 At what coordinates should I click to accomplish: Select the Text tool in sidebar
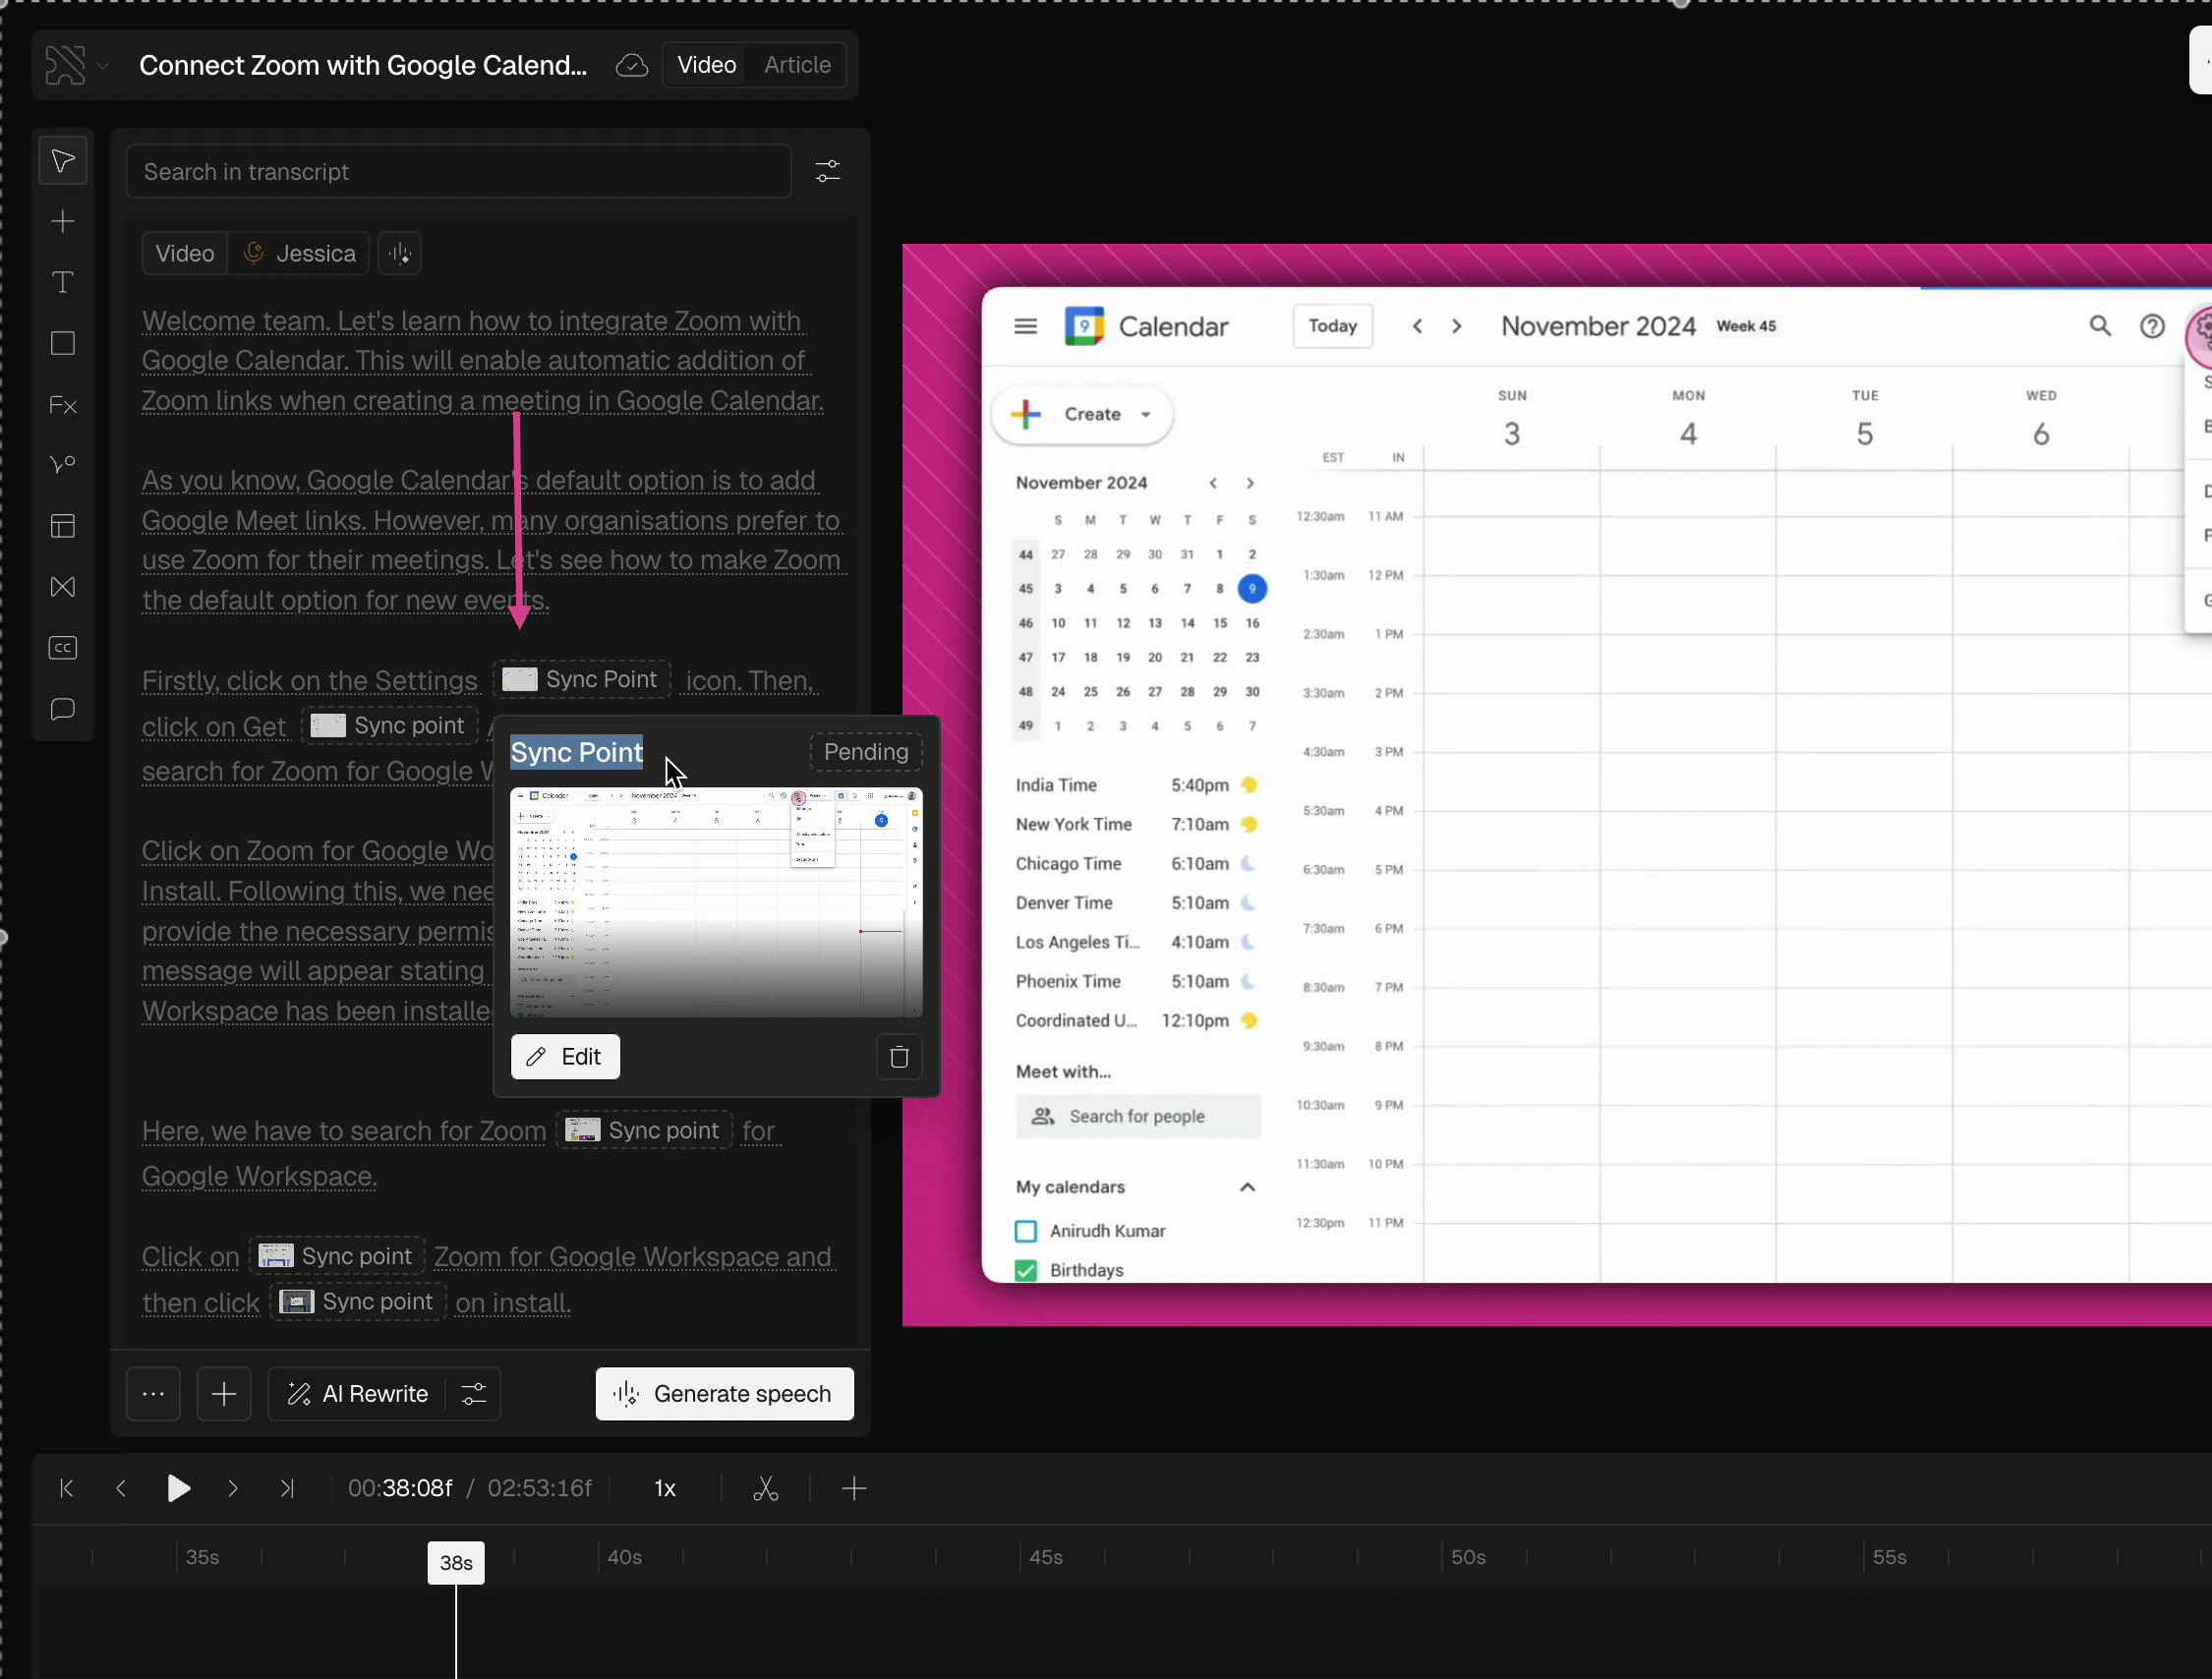(63, 283)
